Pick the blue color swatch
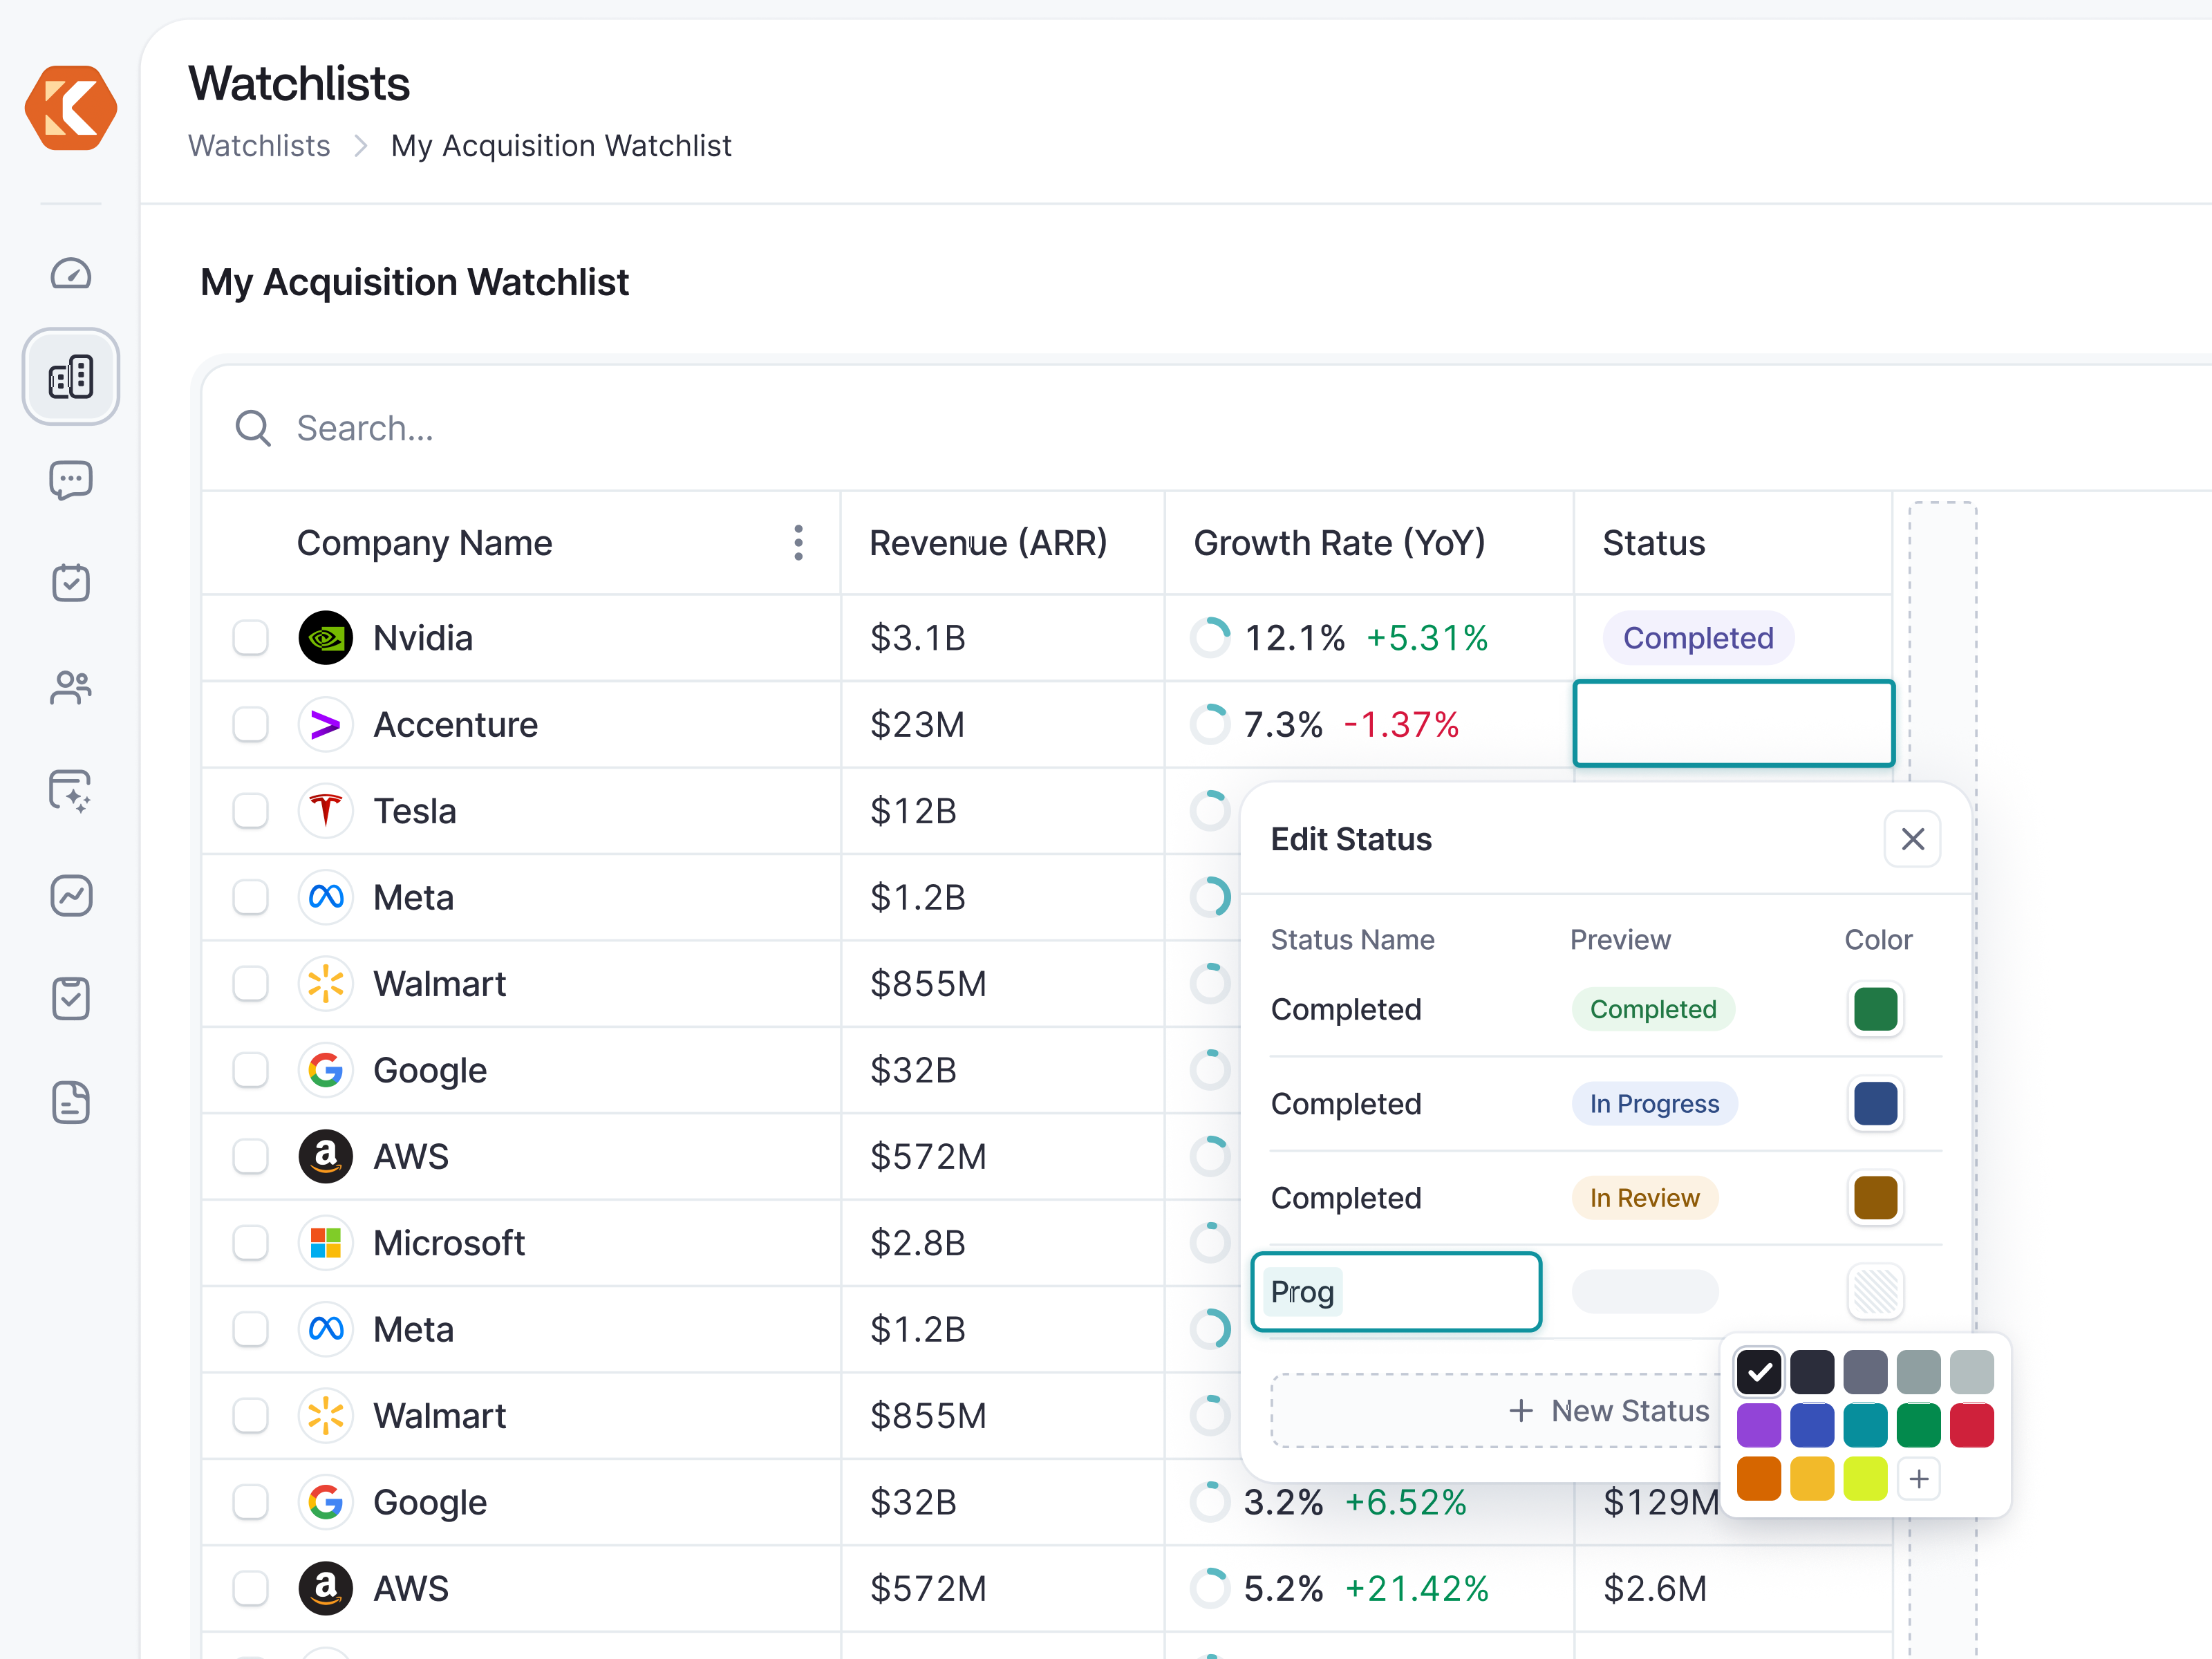Viewport: 2212px width, 1659px height. click(1812, 1426)
